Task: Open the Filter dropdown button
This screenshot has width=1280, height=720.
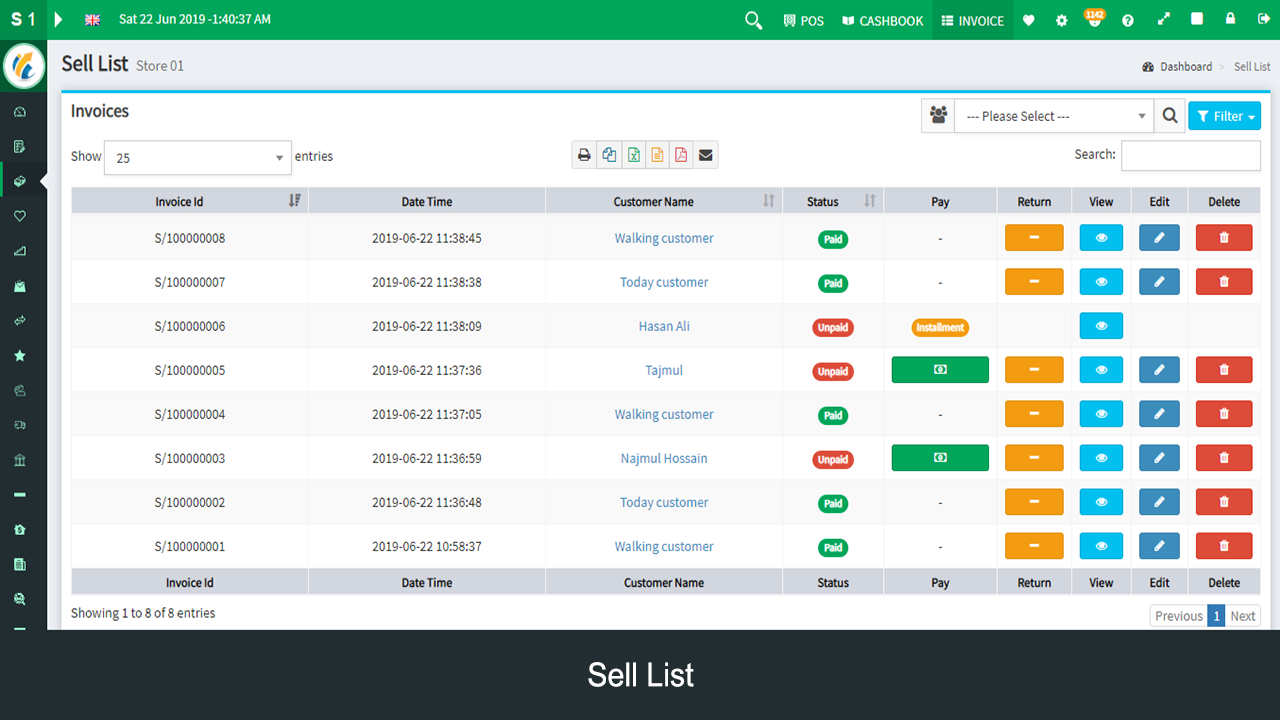Action: tap(1224, 115)
